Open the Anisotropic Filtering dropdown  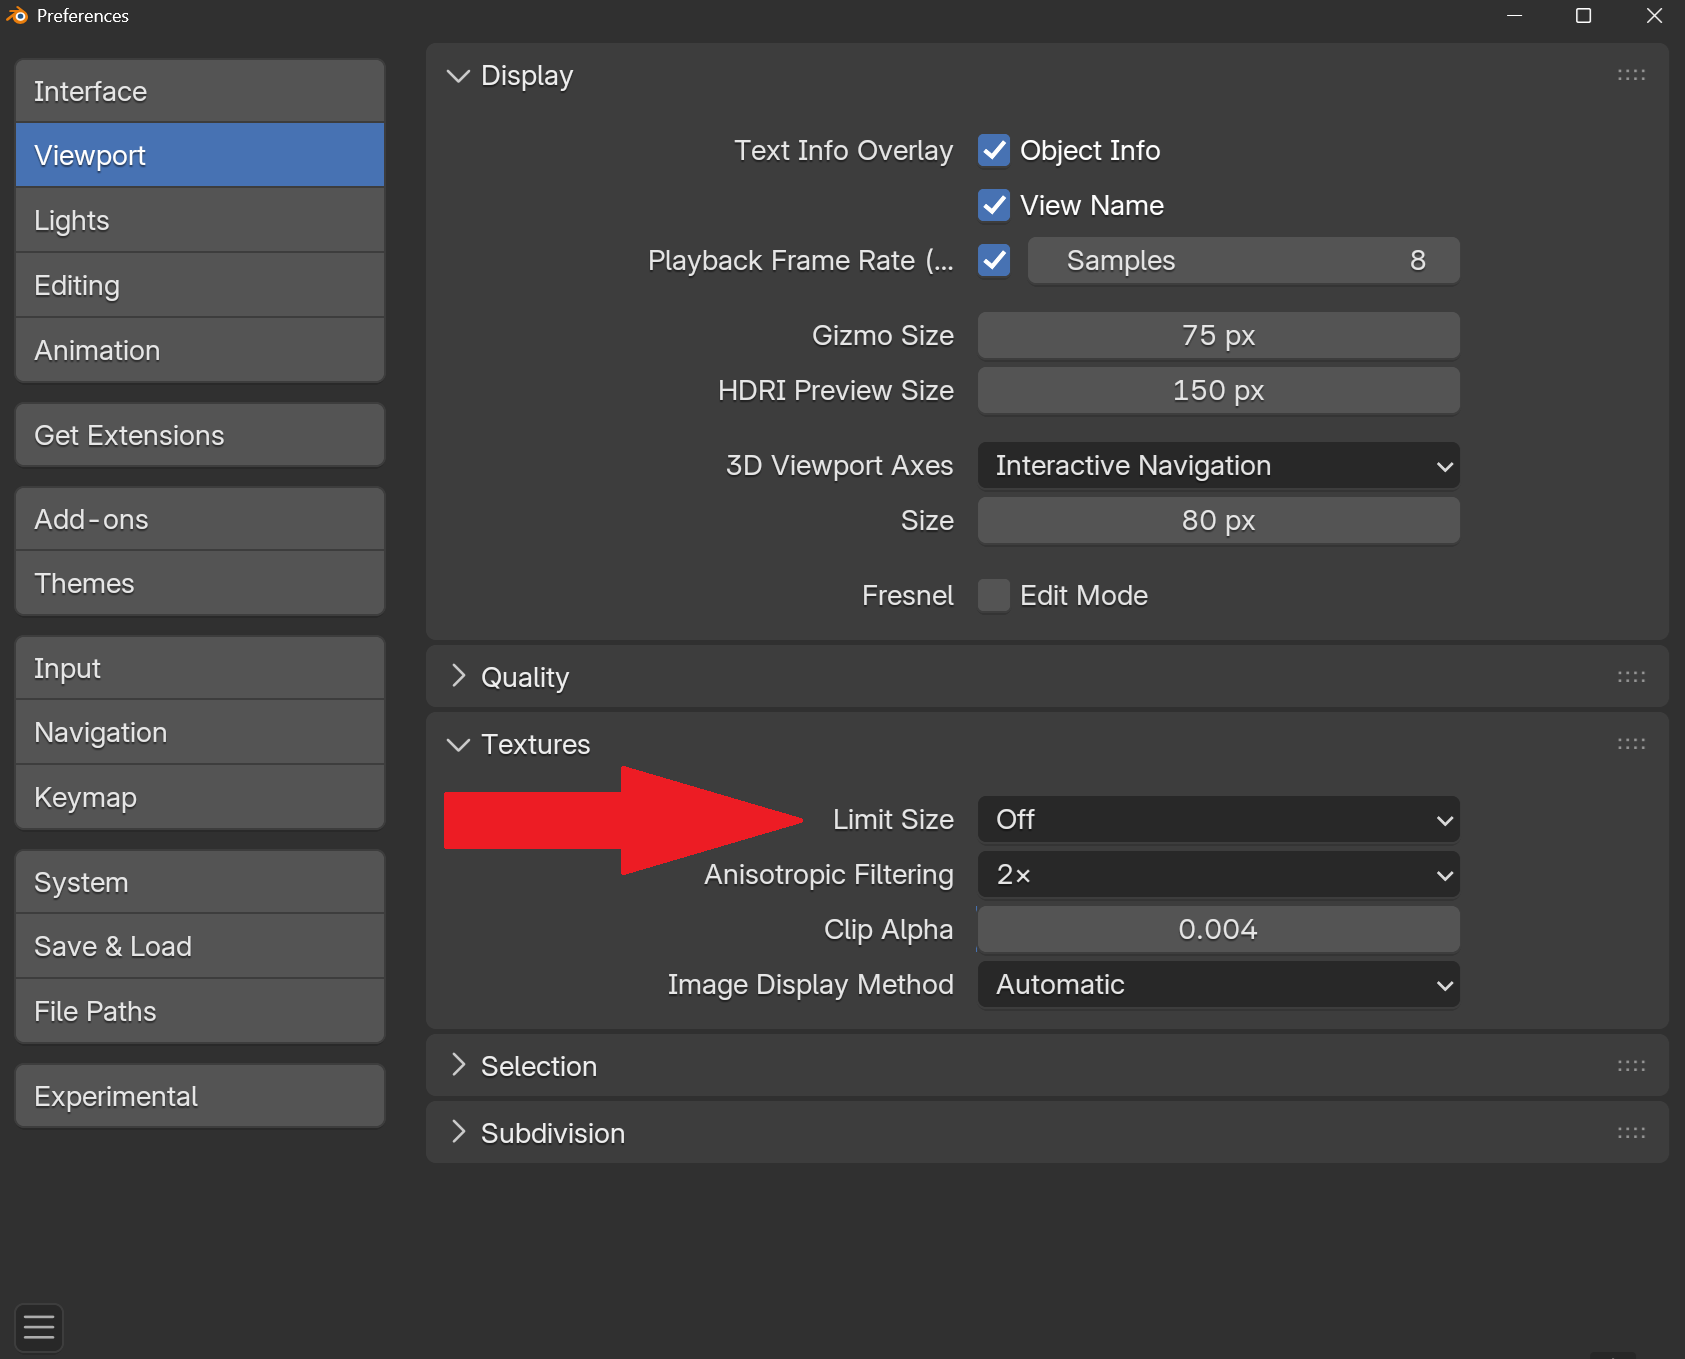pyautogui.click(x=1218, y=875)
